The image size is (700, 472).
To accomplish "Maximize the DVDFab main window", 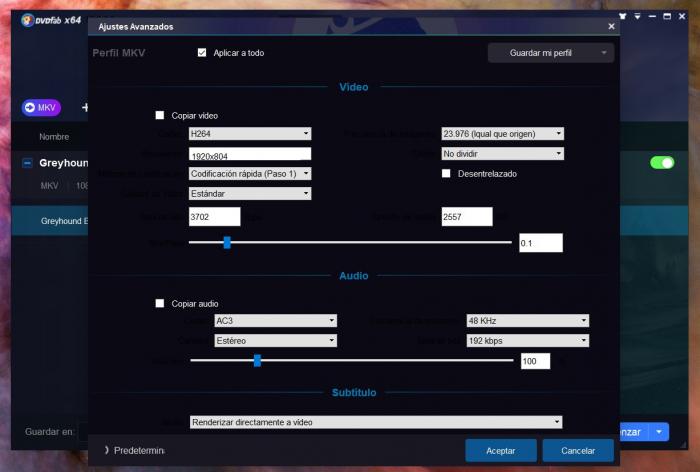I will click(667, 16).
